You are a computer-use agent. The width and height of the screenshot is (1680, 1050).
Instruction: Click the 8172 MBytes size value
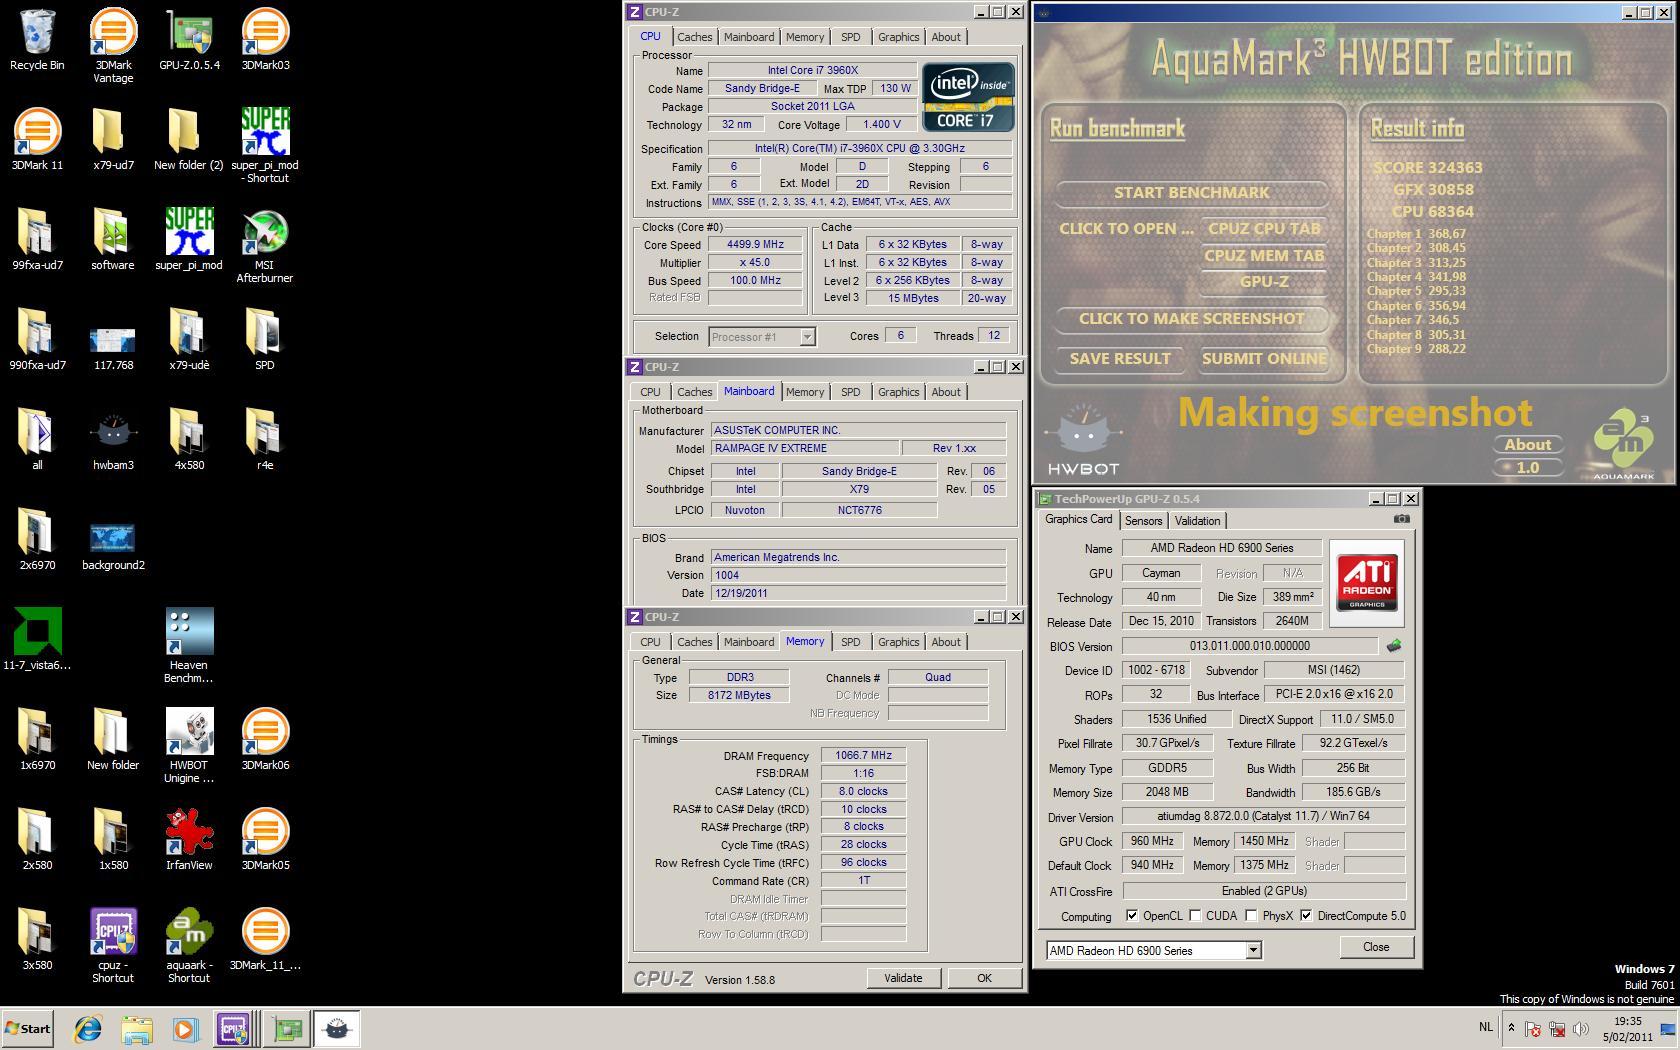tap(741, 695)
